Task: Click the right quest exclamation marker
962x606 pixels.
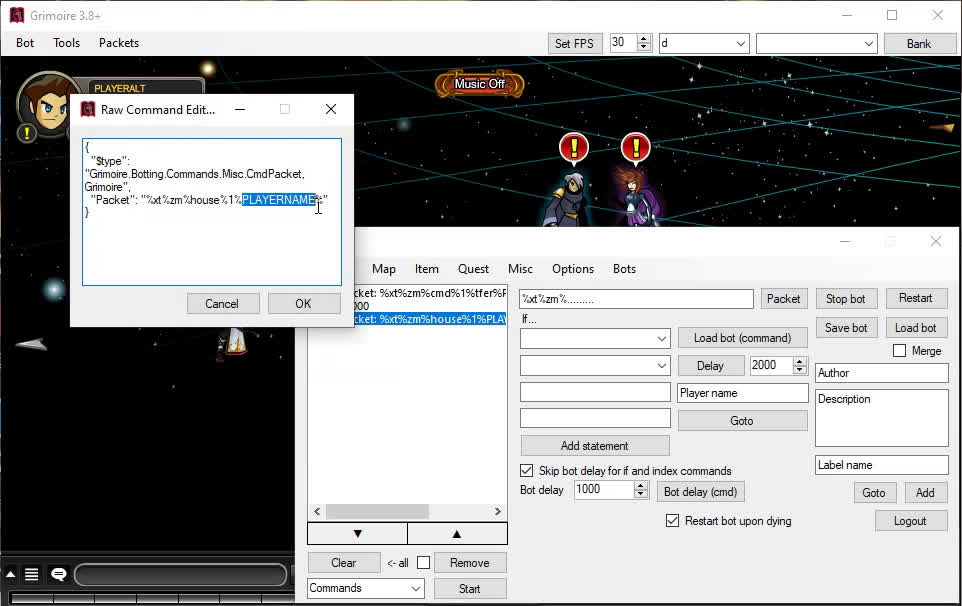Action: tap(636, 148)
